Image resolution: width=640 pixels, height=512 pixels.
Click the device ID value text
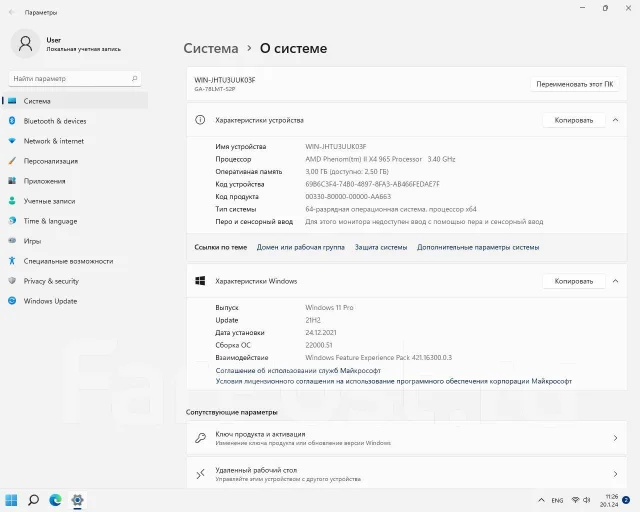coord(372,184)
